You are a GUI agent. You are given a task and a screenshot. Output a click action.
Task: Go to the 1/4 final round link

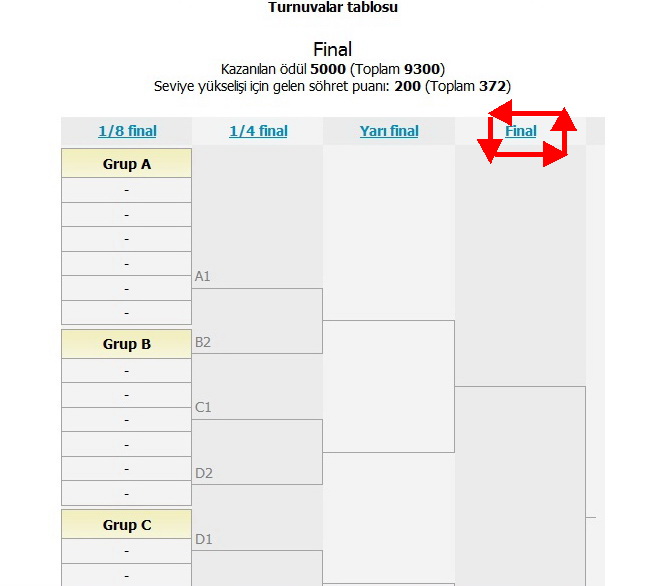coord(258,131)
